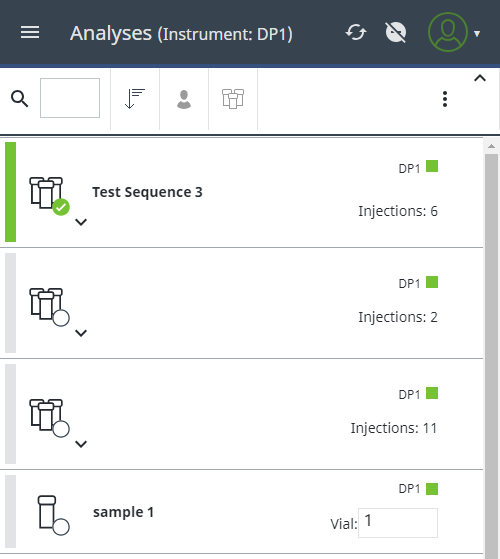The width and height of the screenshot is (500, 559).
Task: Click the scrollbar up arrow
Action: pyautogui.click(x=491, y=146)
